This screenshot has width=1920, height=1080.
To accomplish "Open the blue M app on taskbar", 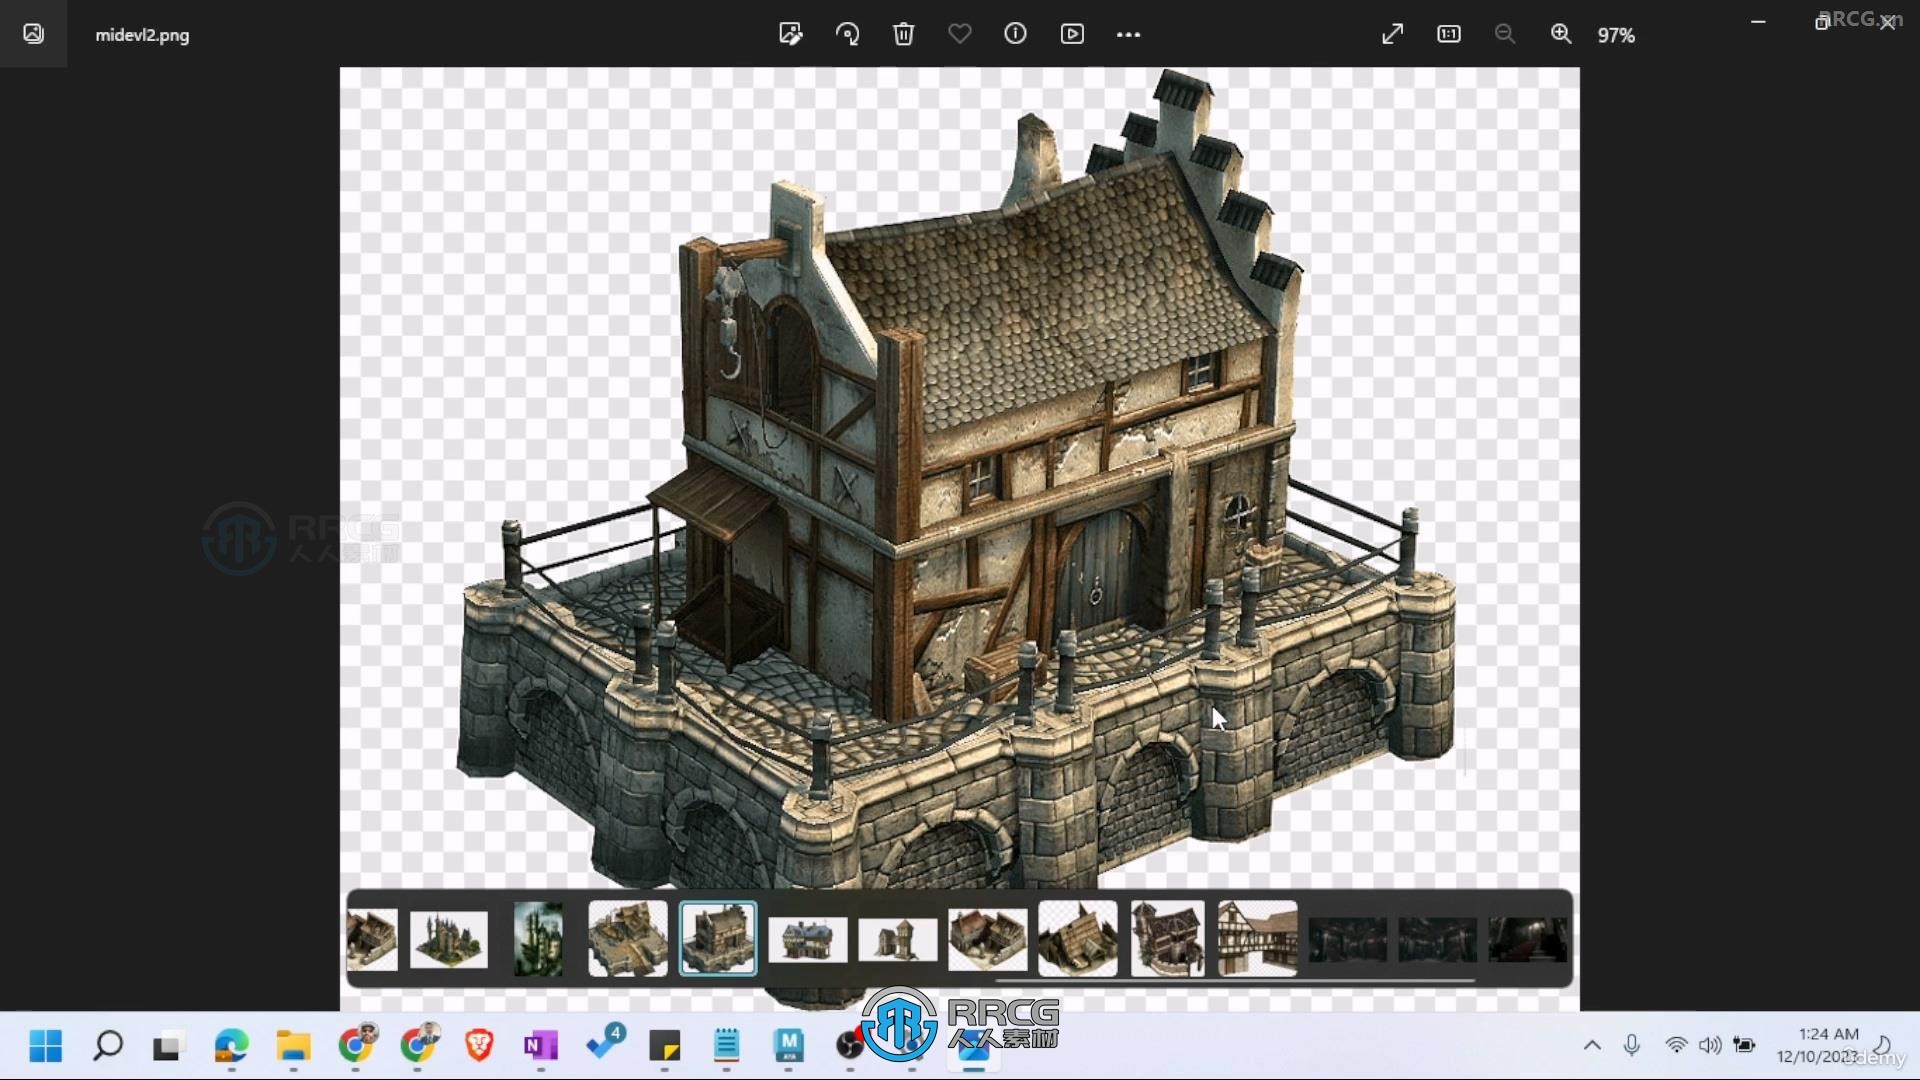I will (x=789, y=1046).
